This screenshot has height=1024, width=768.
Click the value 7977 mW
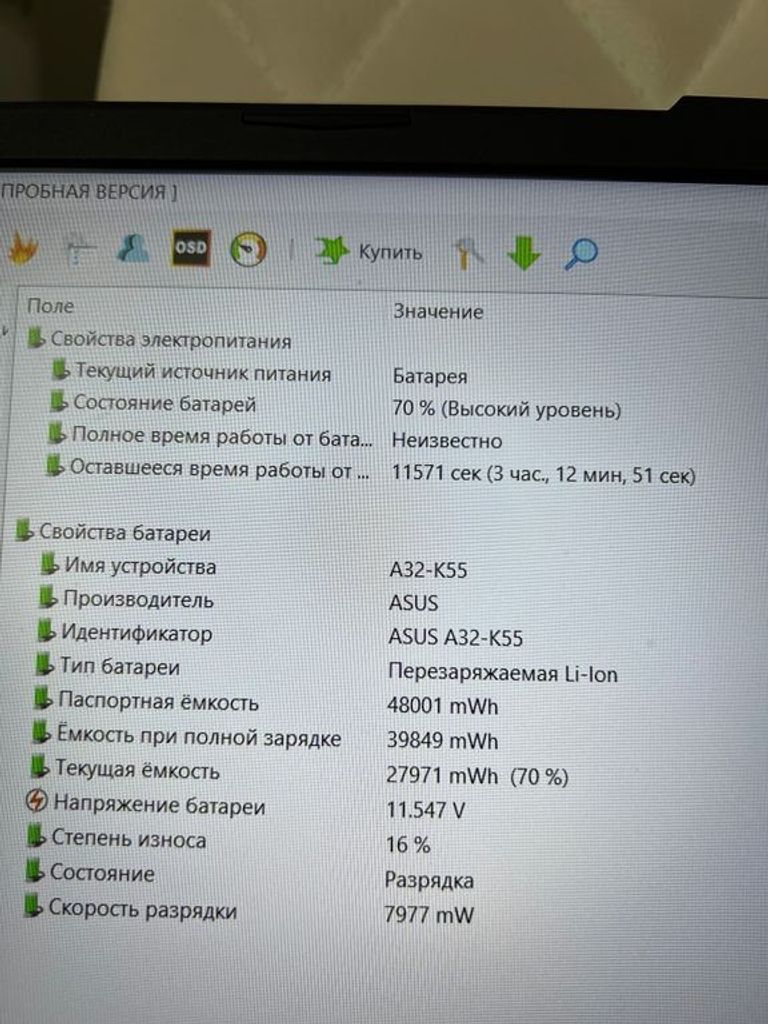(x=428, y=914)
